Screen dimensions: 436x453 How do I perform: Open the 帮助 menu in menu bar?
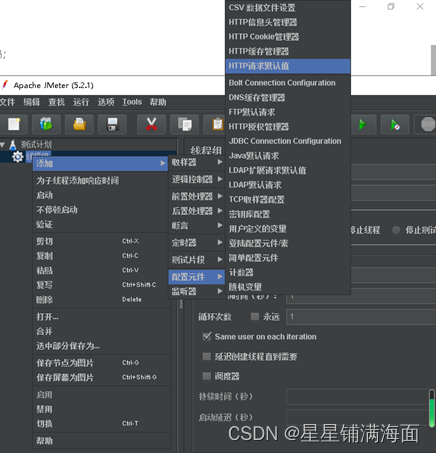[x=158, y=102]
